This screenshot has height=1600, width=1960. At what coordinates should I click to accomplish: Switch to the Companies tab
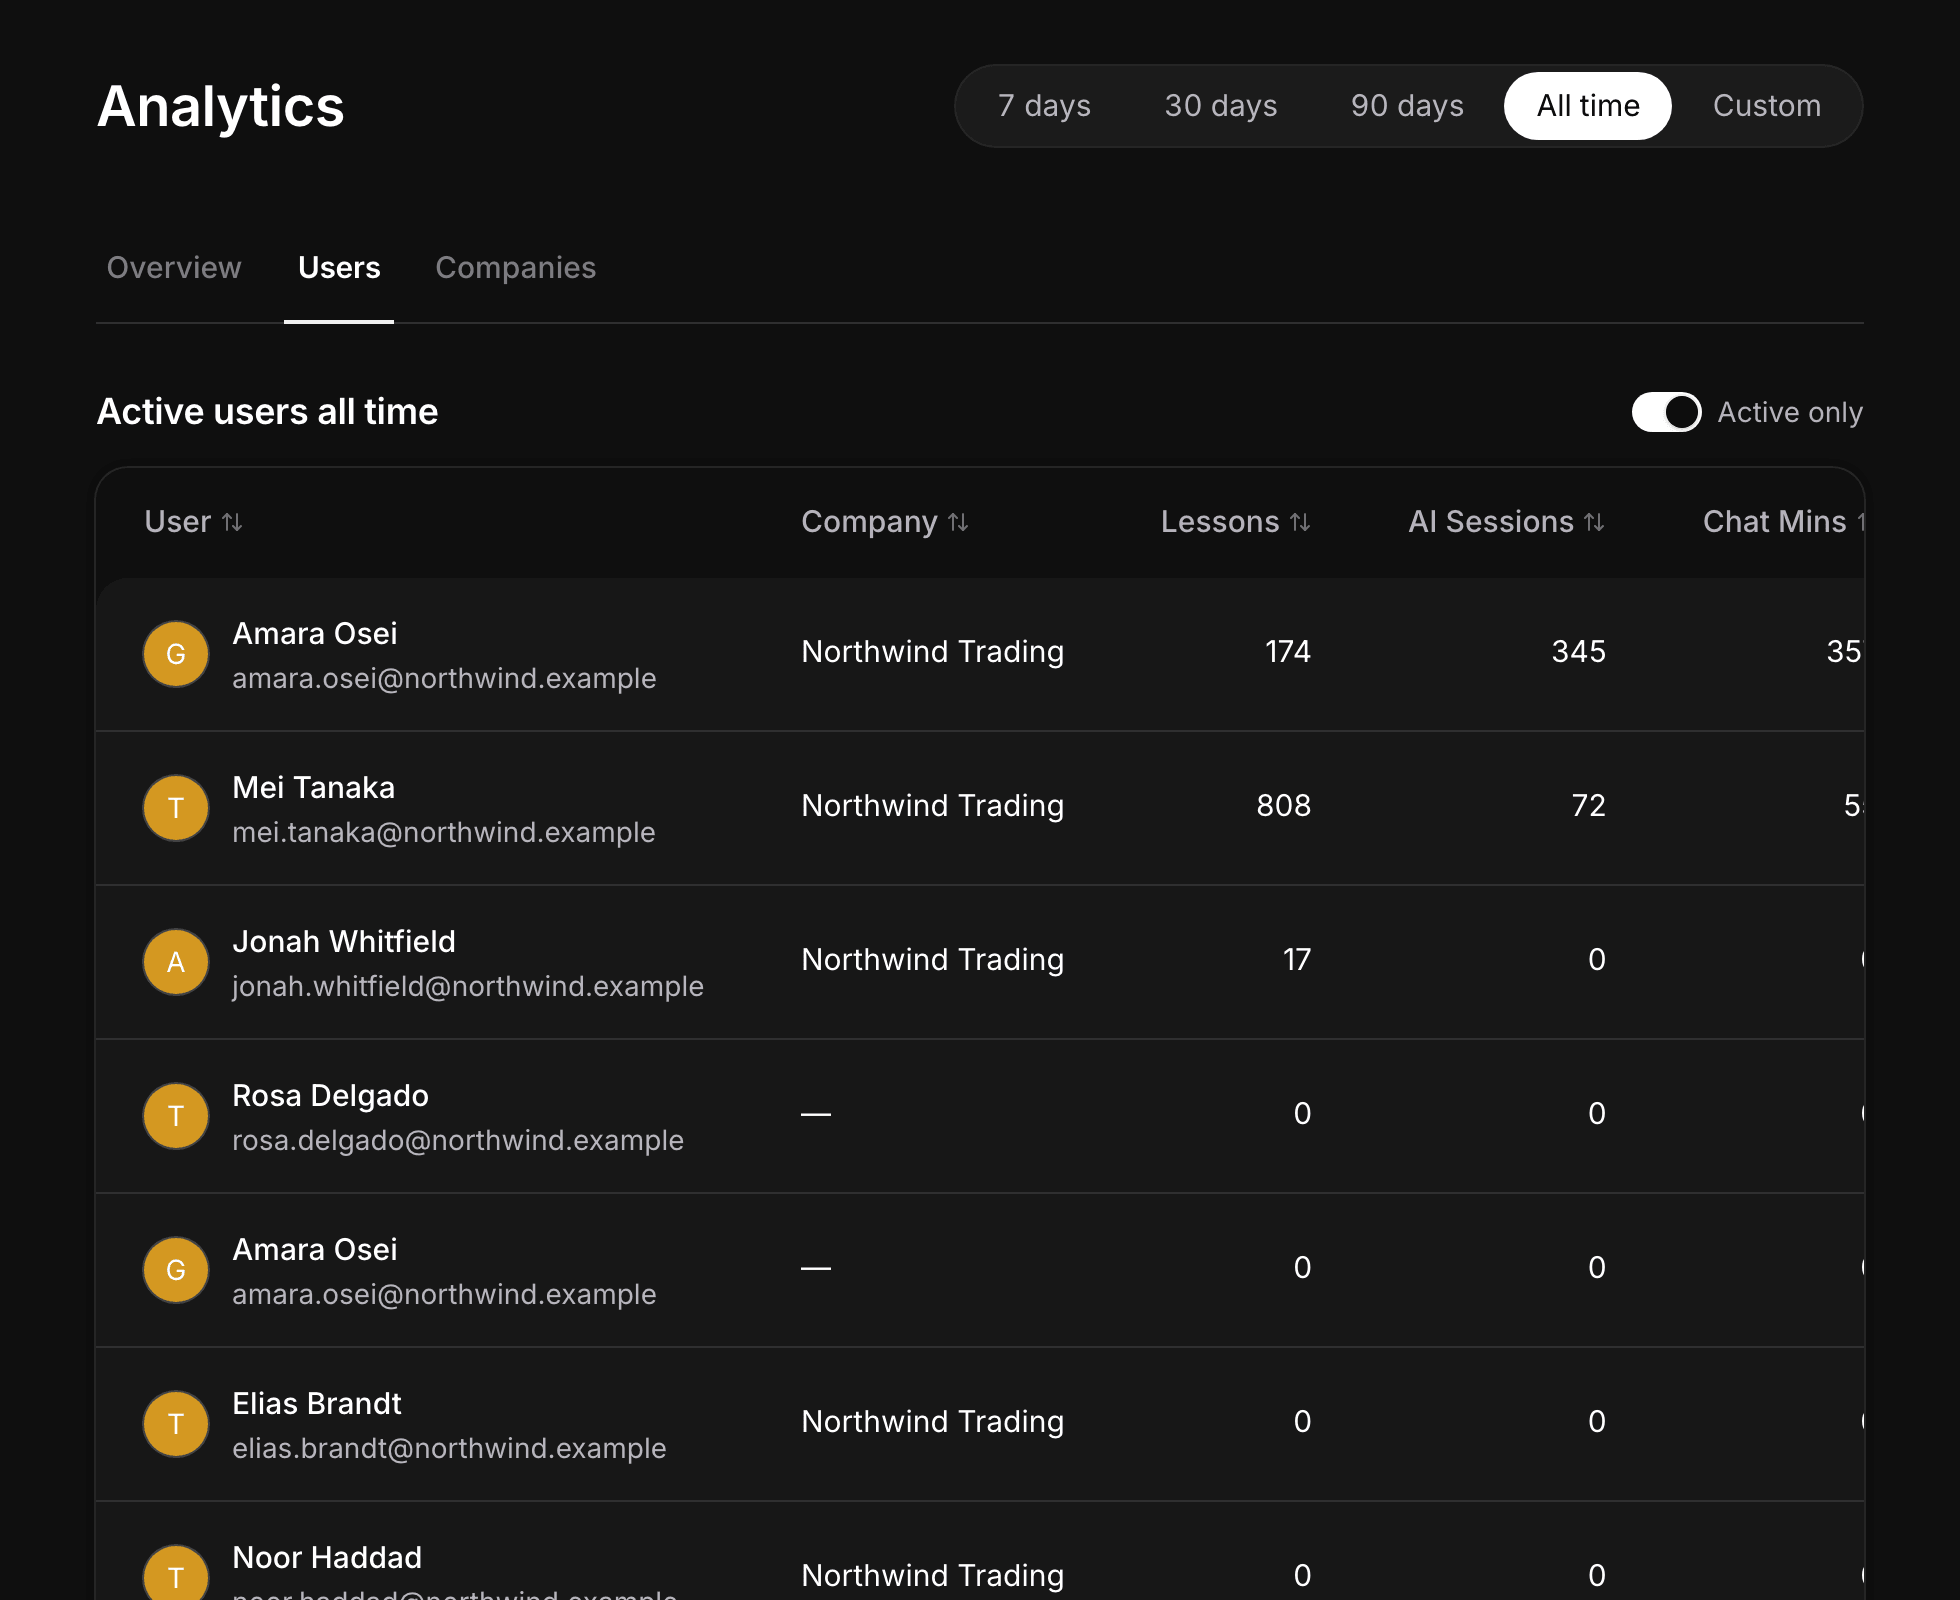tap(516, 268)
